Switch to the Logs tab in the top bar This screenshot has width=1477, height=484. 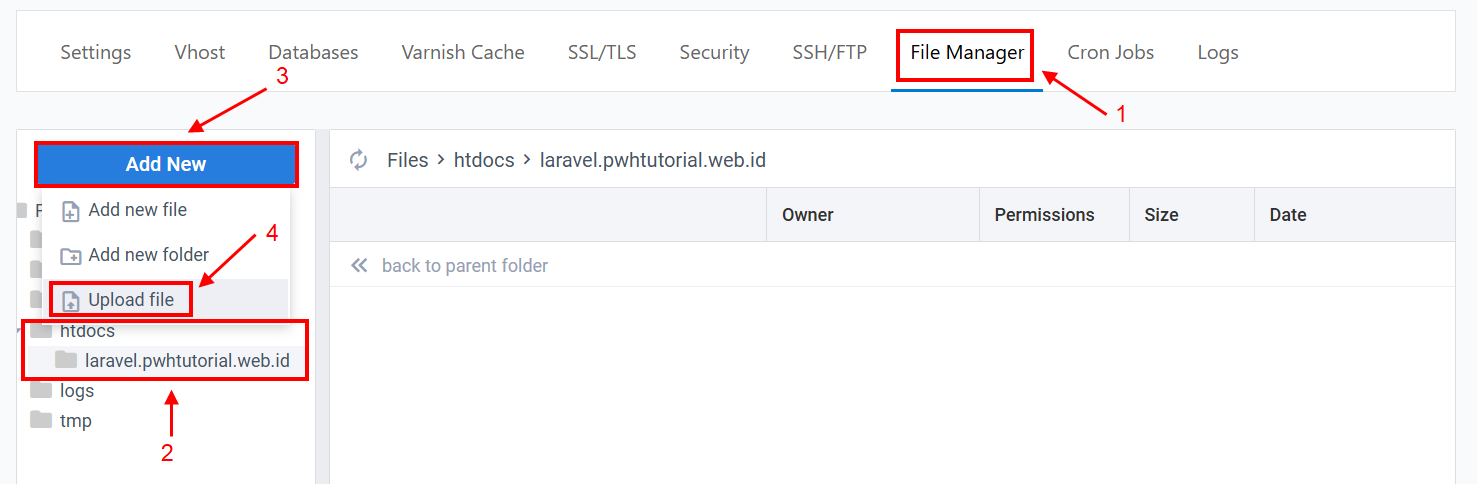(1218, 53)
